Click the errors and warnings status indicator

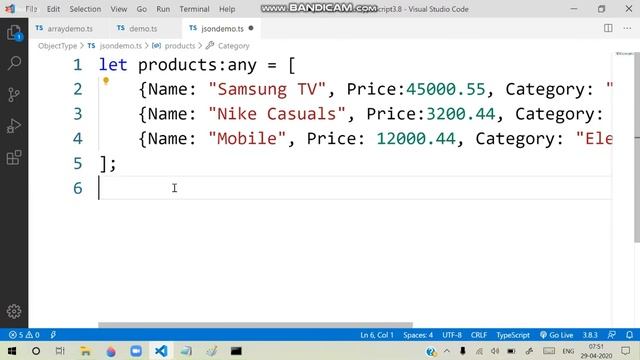tap(24, 335)
